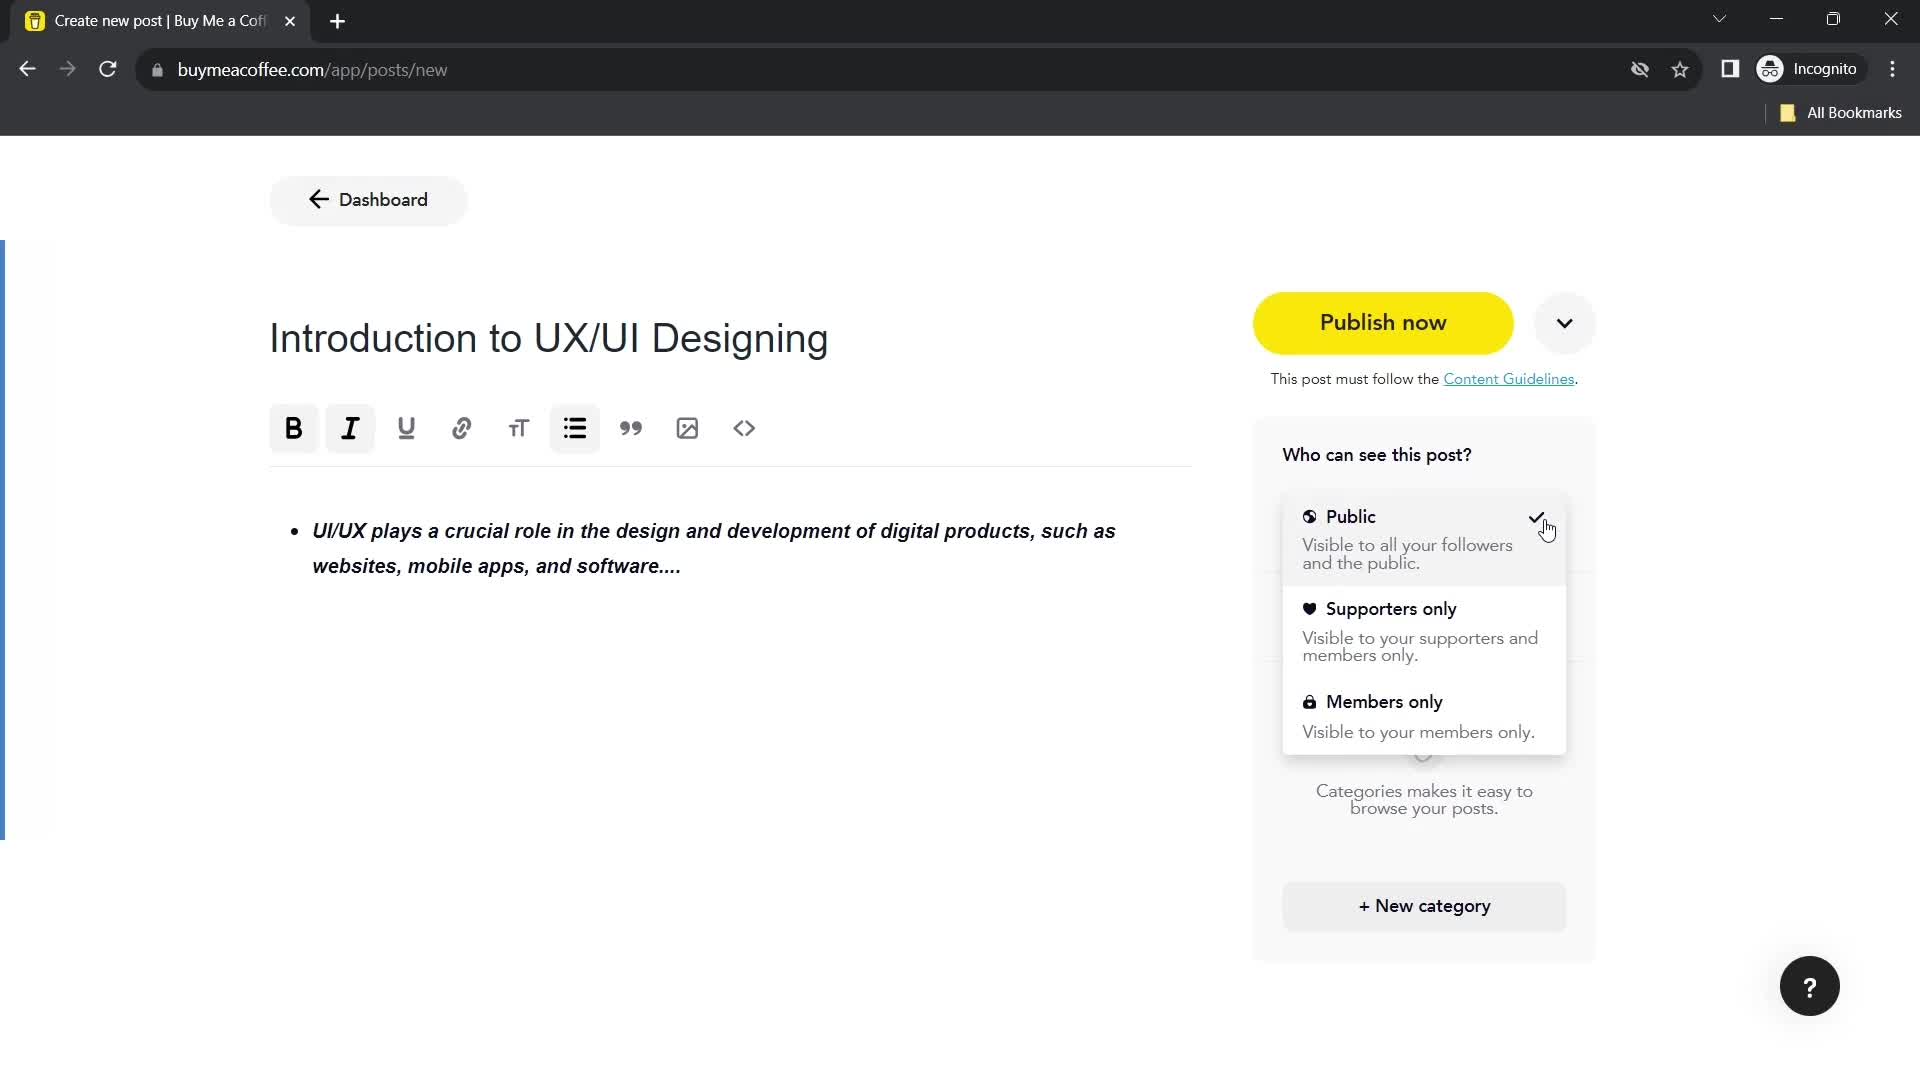Insert a bulleted list
This screenshot has width=1920, height=1080.
pos(576,427)
